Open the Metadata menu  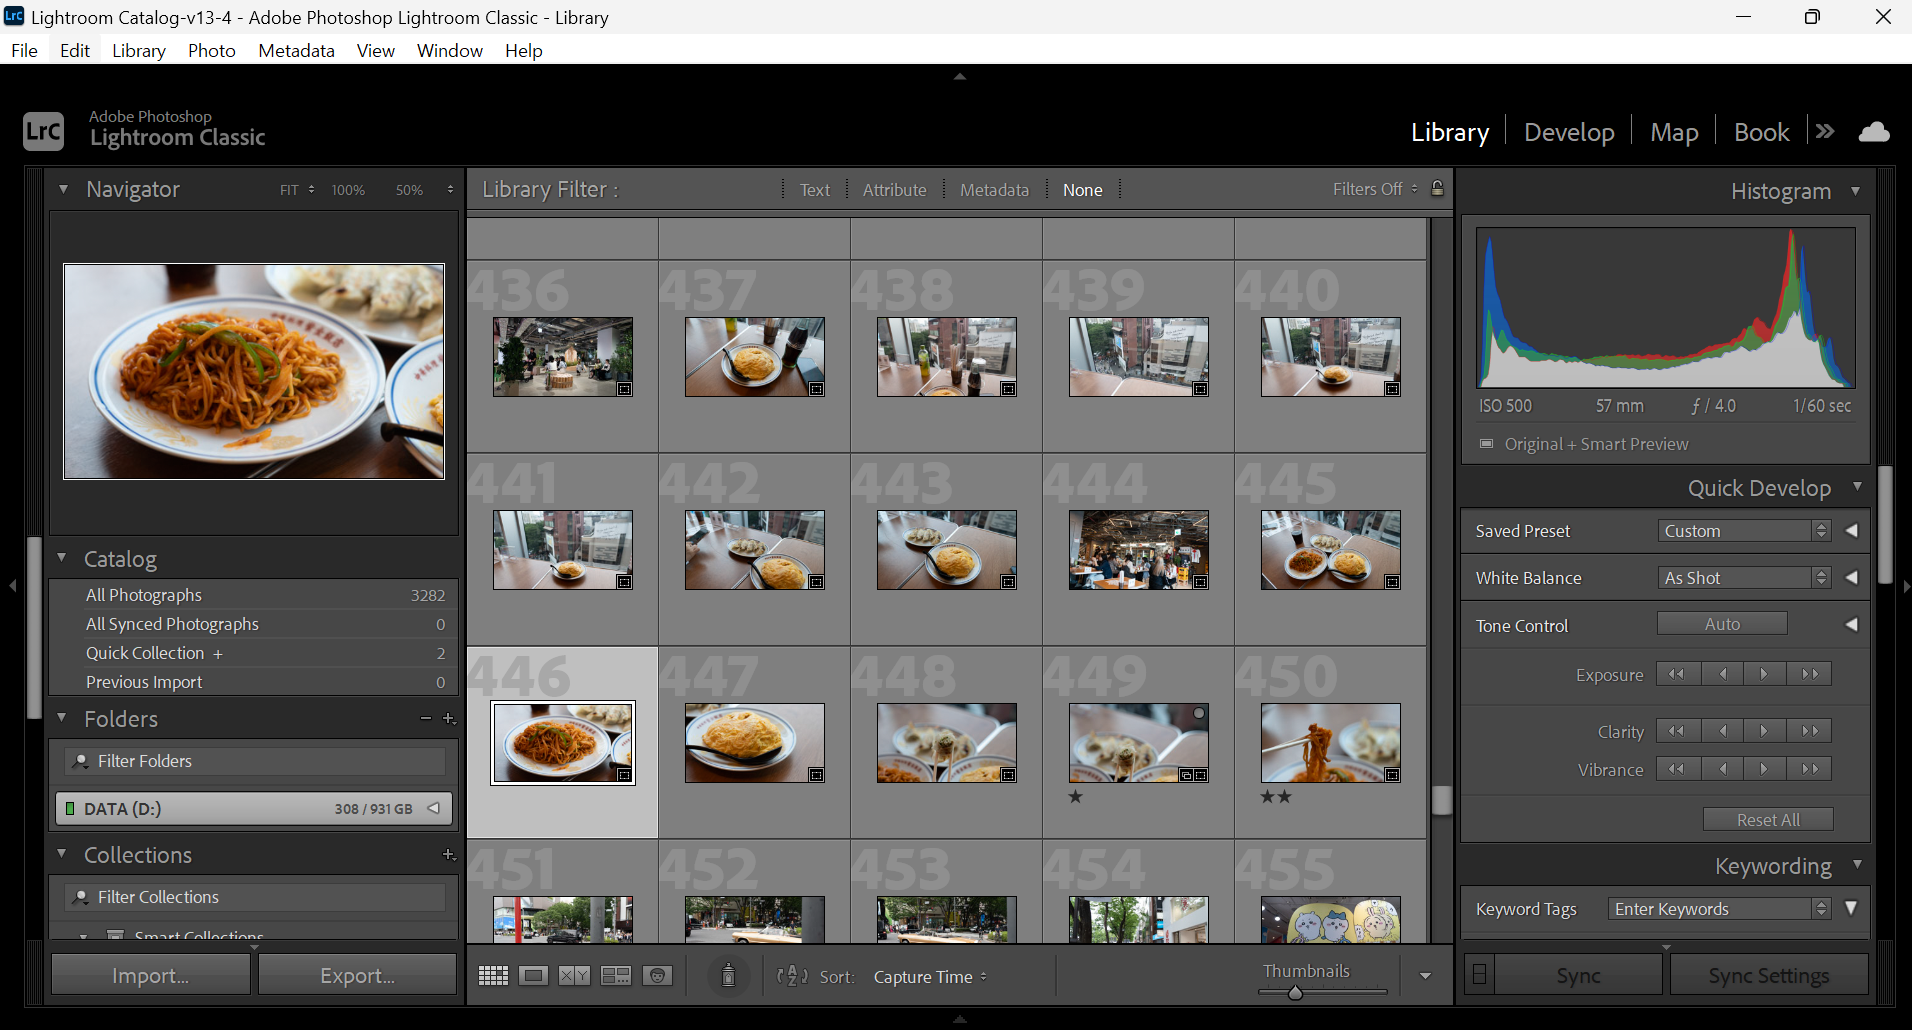click(296, 50)
